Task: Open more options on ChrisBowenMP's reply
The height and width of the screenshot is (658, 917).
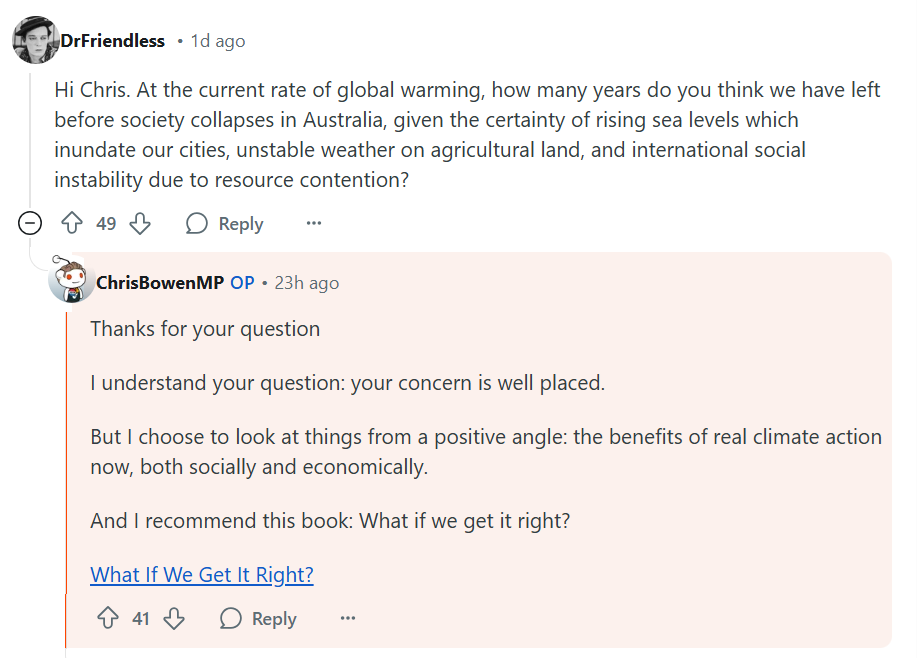Action: tap(348, 619)
